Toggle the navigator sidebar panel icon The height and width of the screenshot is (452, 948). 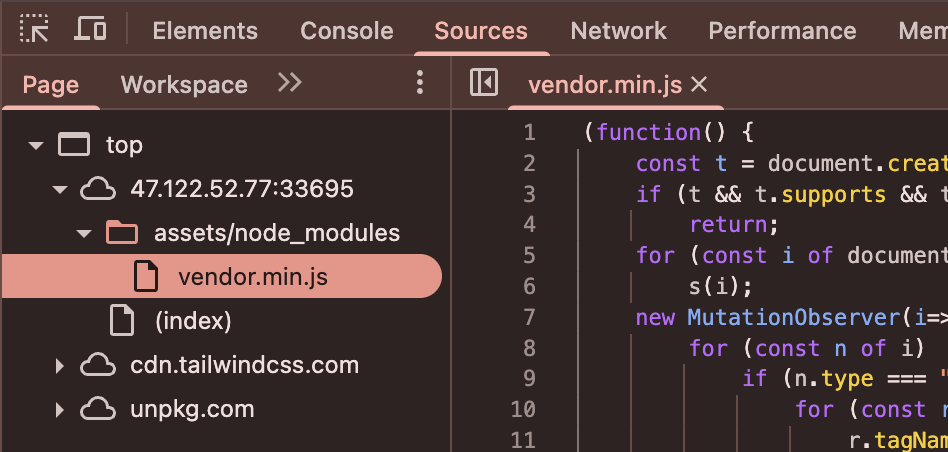coord(484,83)
